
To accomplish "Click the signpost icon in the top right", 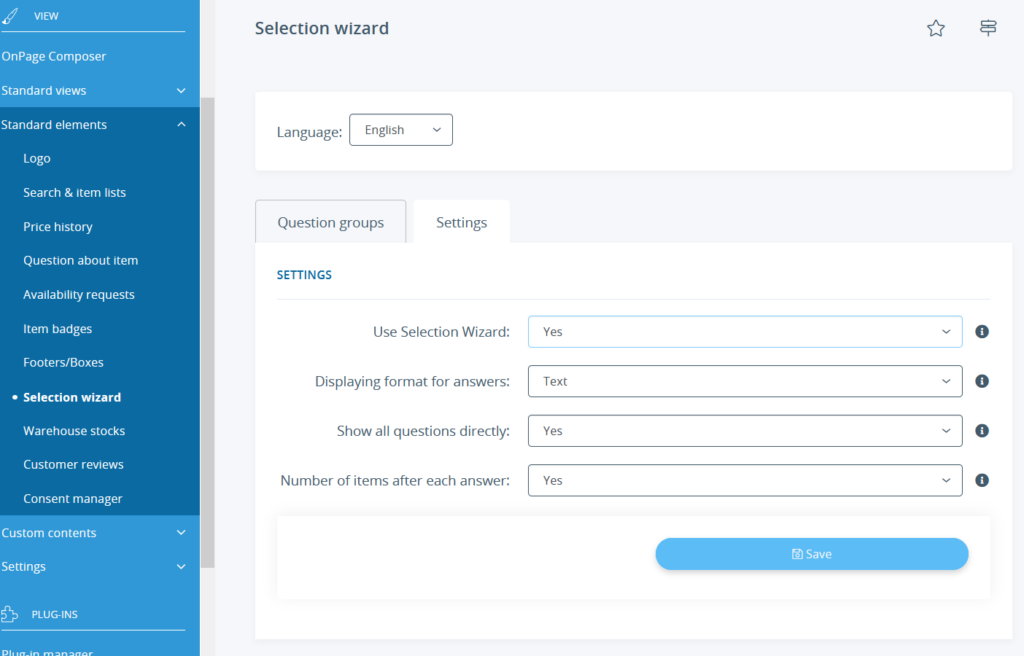I will pos(988,28).
